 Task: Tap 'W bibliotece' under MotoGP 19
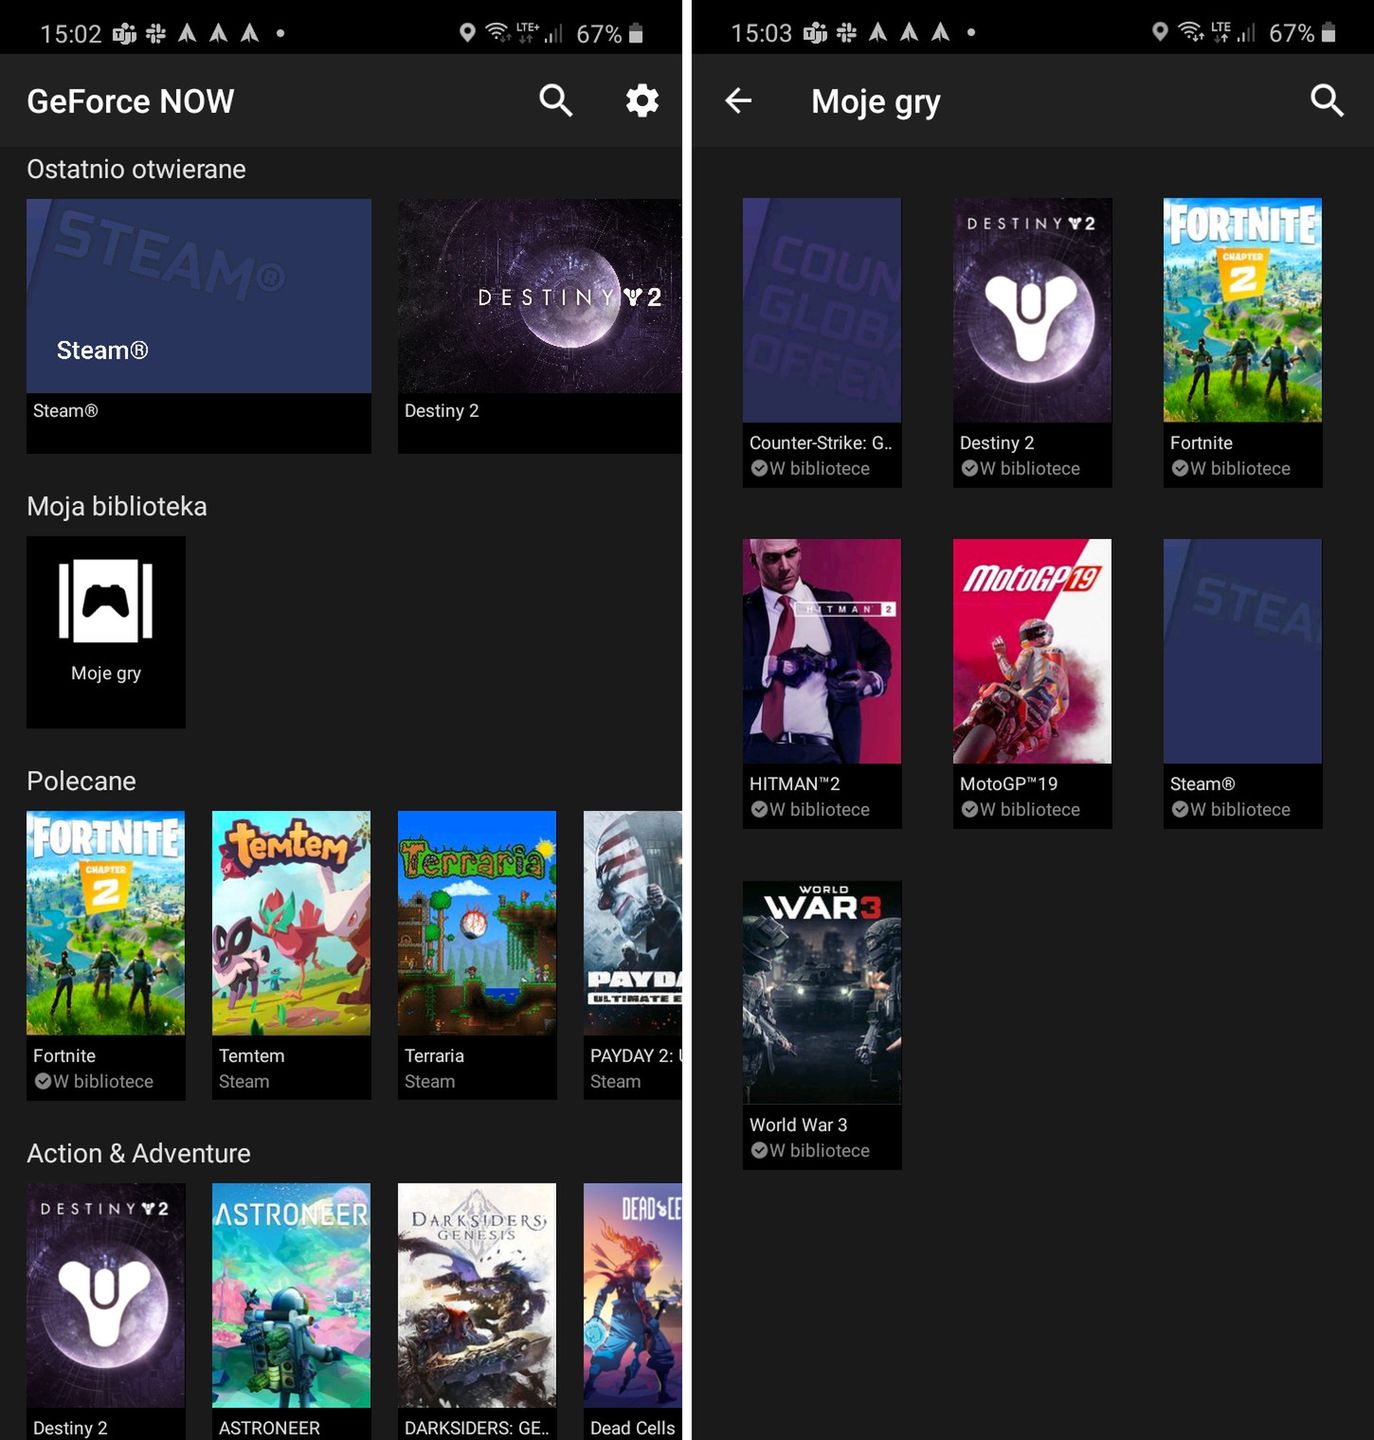click(1021, 810)
